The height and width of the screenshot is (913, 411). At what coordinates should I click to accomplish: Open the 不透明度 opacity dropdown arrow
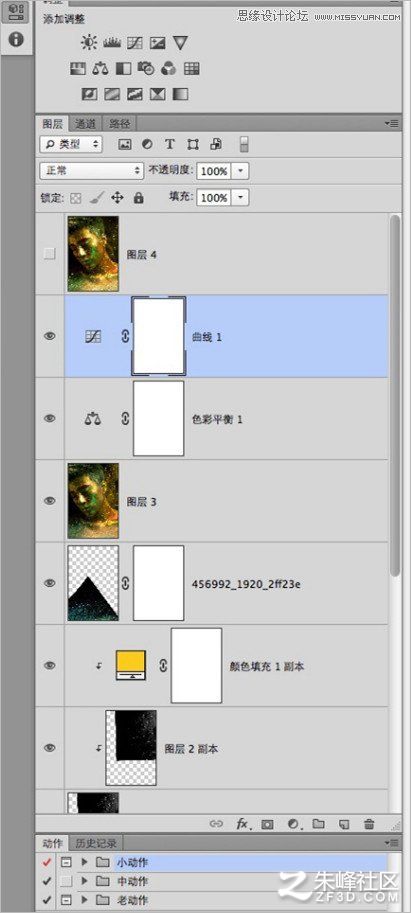(242, 171)
